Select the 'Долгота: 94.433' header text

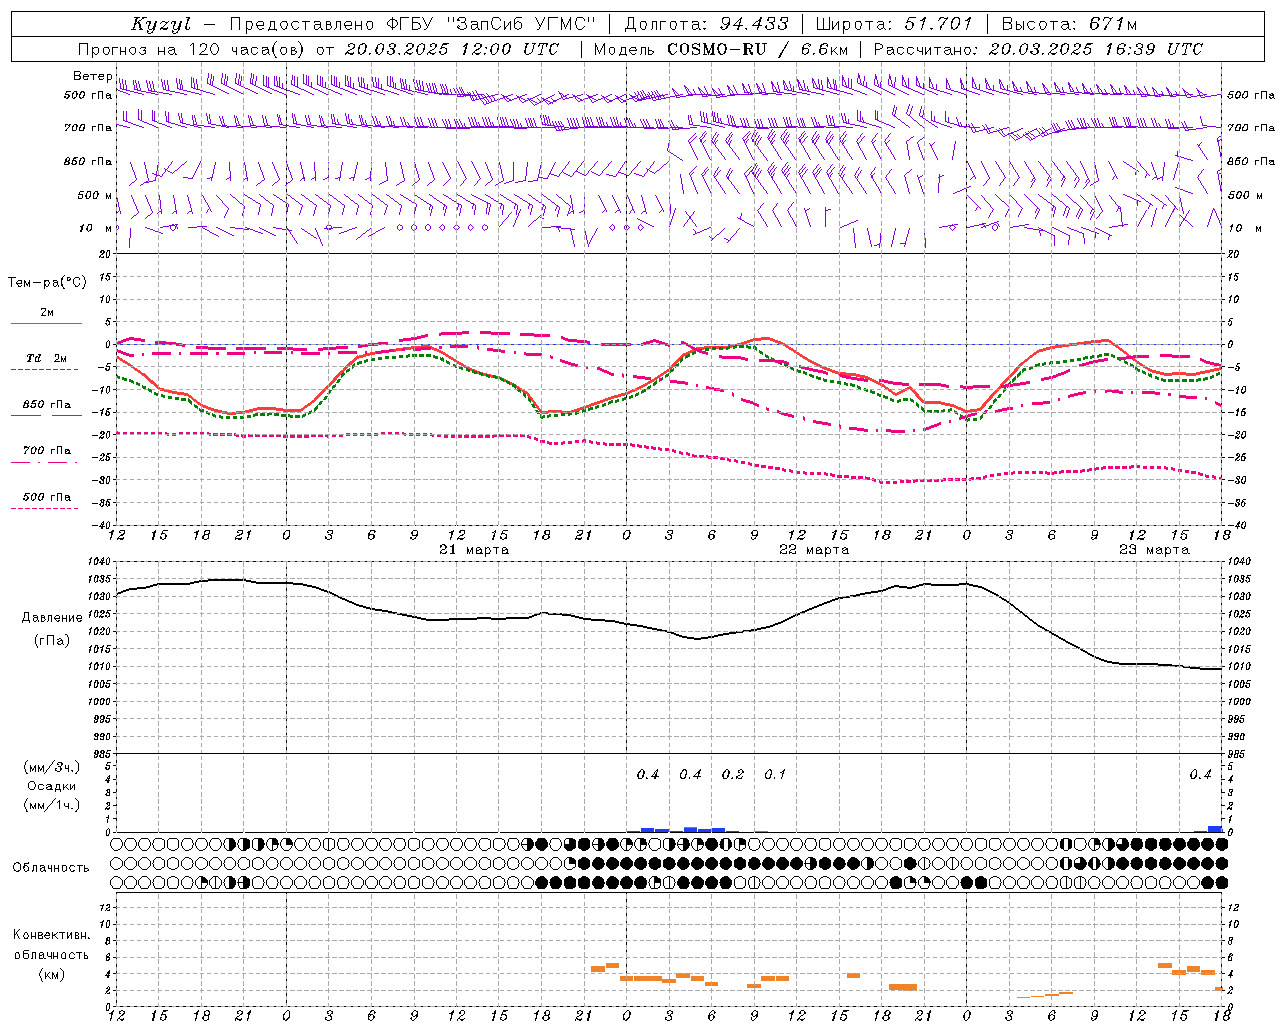[x=706, y=24]
